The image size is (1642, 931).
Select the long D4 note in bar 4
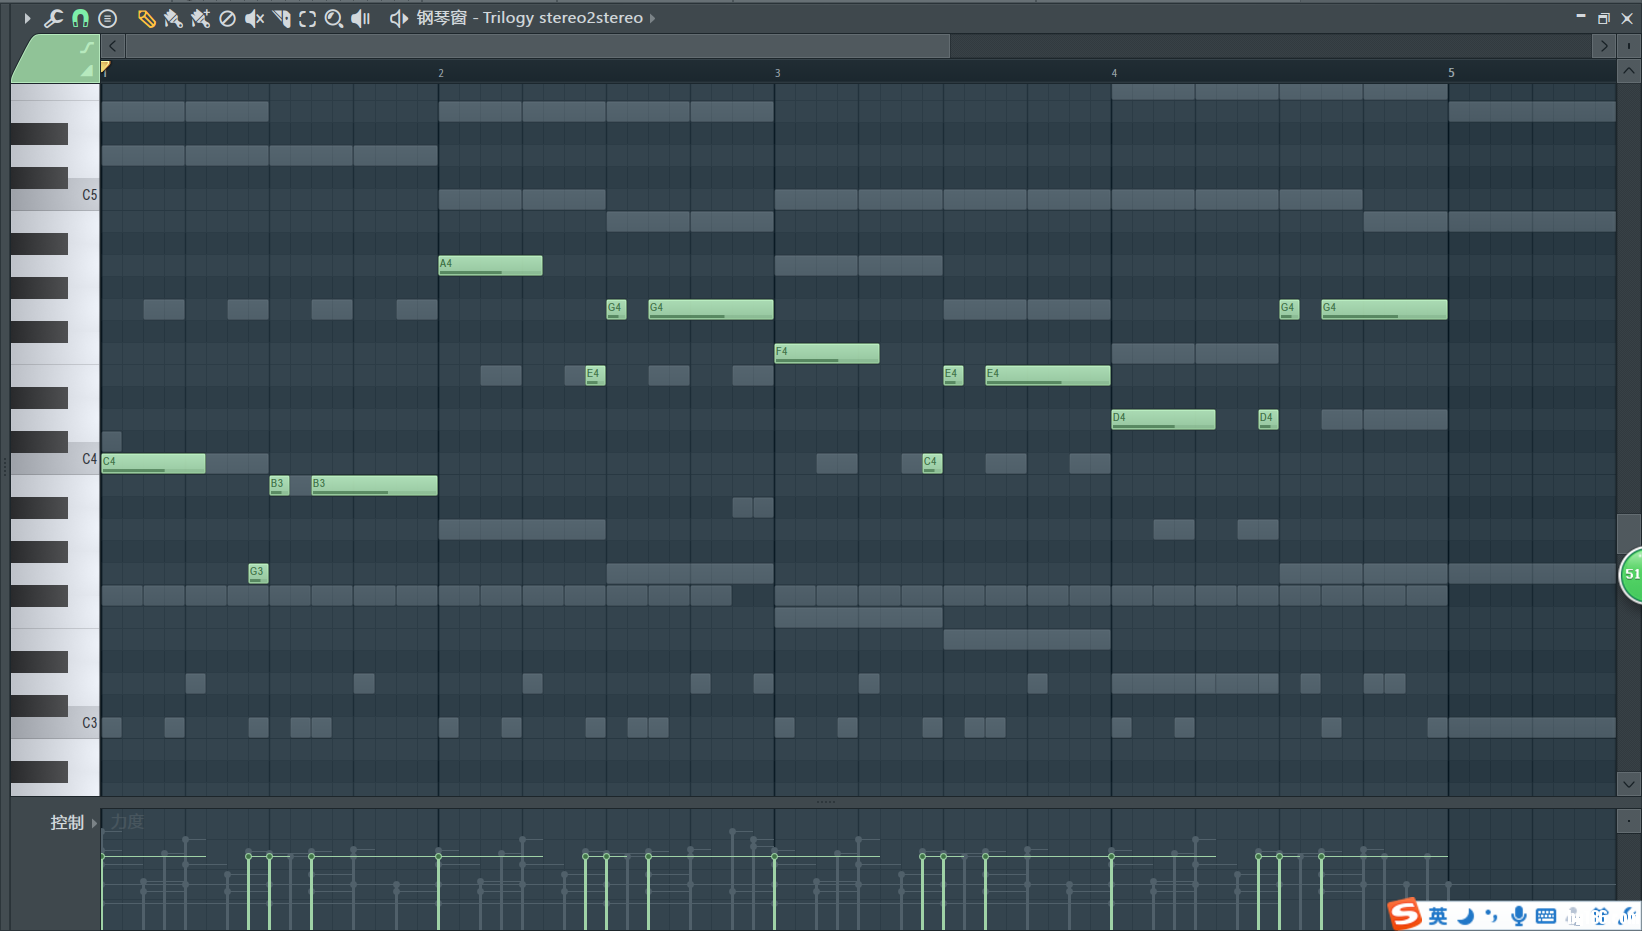(x=1163, y=419)
